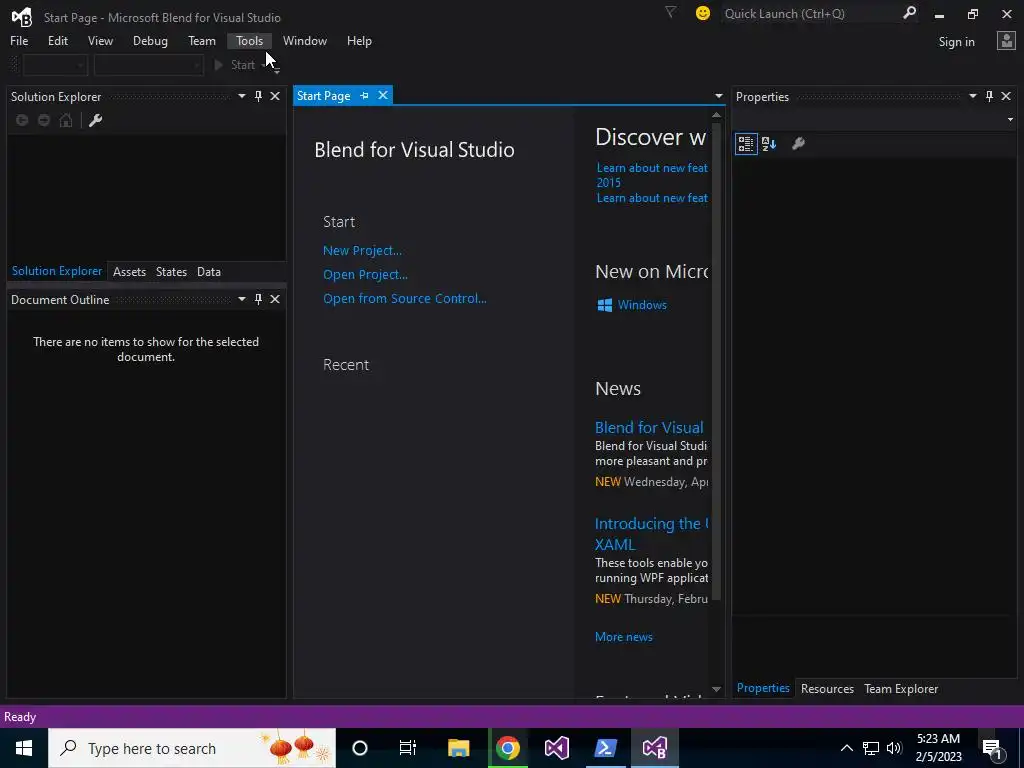The height and width of the screenshot is (768, 1024).
Task: Close the Properties panel
Action: (x=1006, y=97)
